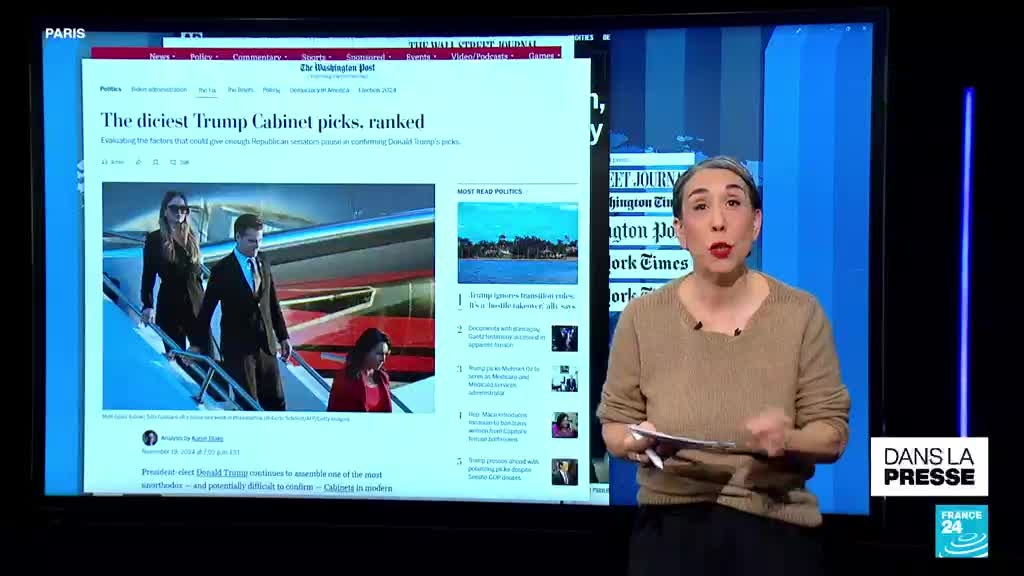
Task: Expand the Video/Podcasts dropdown in red bar
Action: (482, 57)
